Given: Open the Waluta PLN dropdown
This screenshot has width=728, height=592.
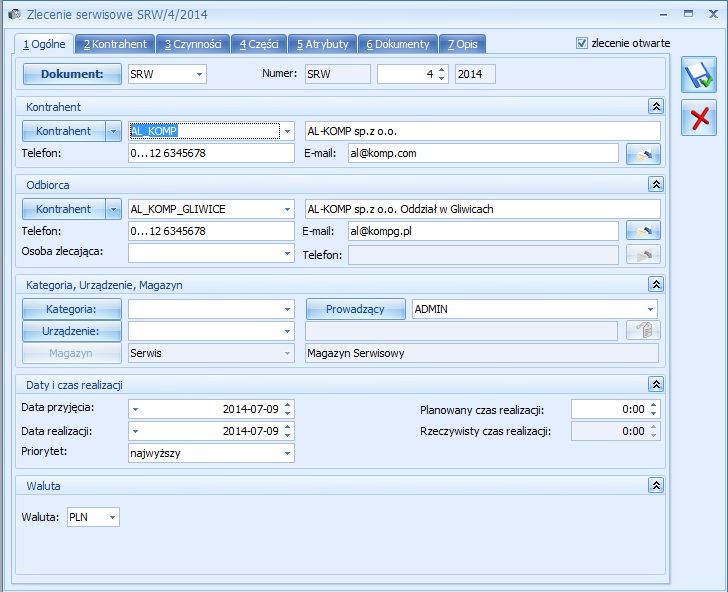Looking at the screenshot, I should 112,517.
